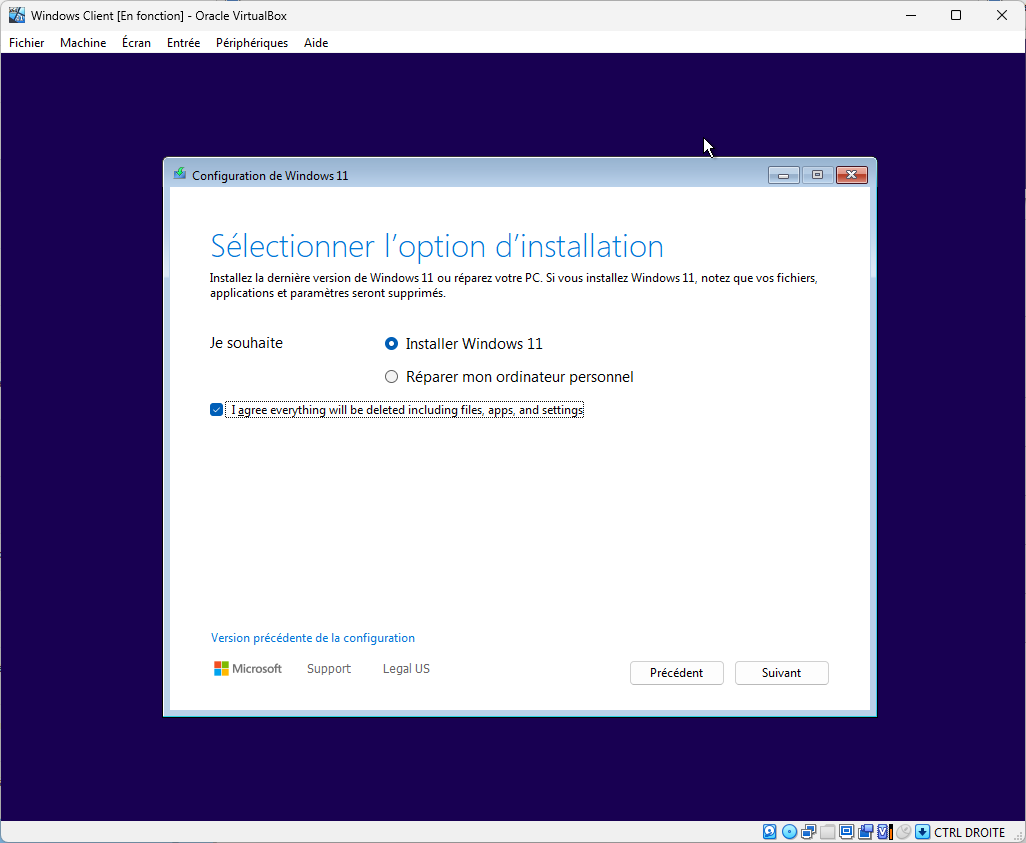Close the Oracle VirtualBox window
Screen dimensions: 1026x843
[1002, 15]
